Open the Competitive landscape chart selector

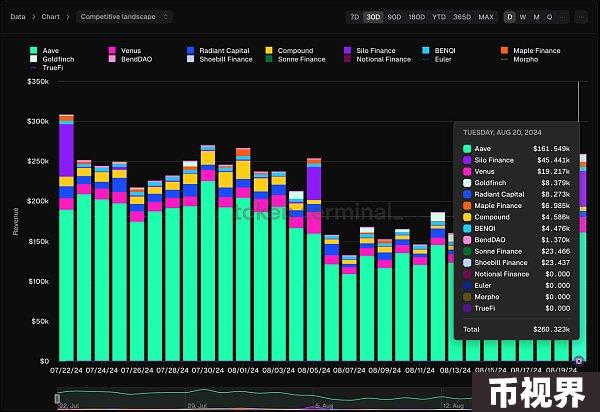tap(124, 17)
